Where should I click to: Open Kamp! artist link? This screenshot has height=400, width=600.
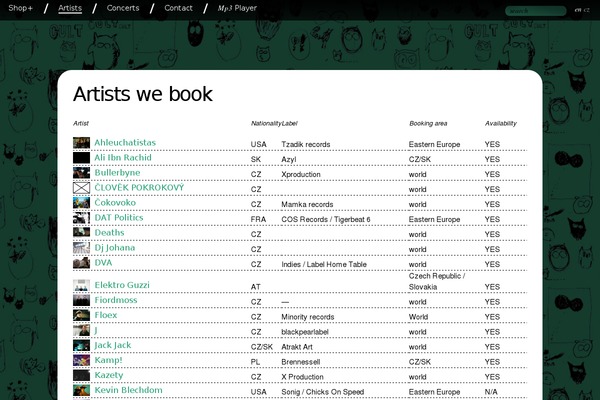click(x=109, y=360)
